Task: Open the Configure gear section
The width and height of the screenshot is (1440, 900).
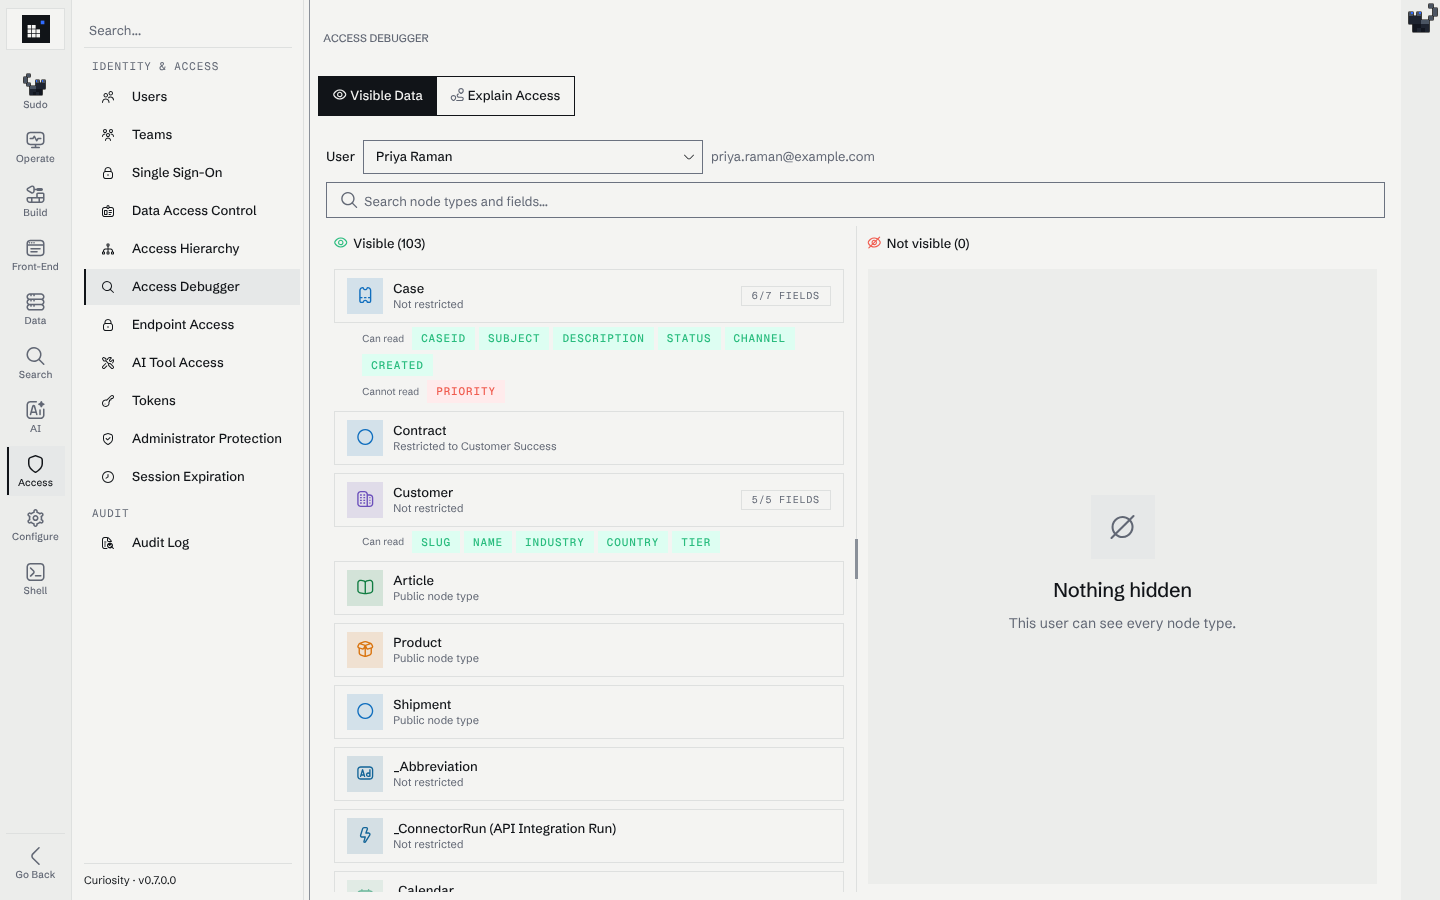Action: 35,525
